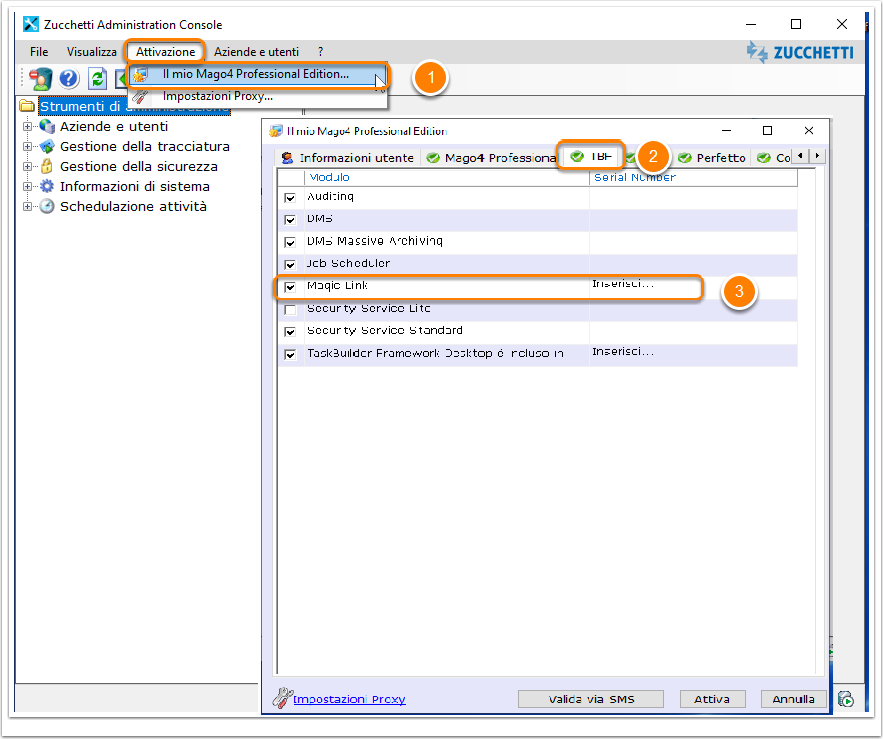Image resolution: width=883 pixels, height=739 pixels.
Task: Toggle the DMS Massive Archiving checkbox
Action: [x=290, y=242]
